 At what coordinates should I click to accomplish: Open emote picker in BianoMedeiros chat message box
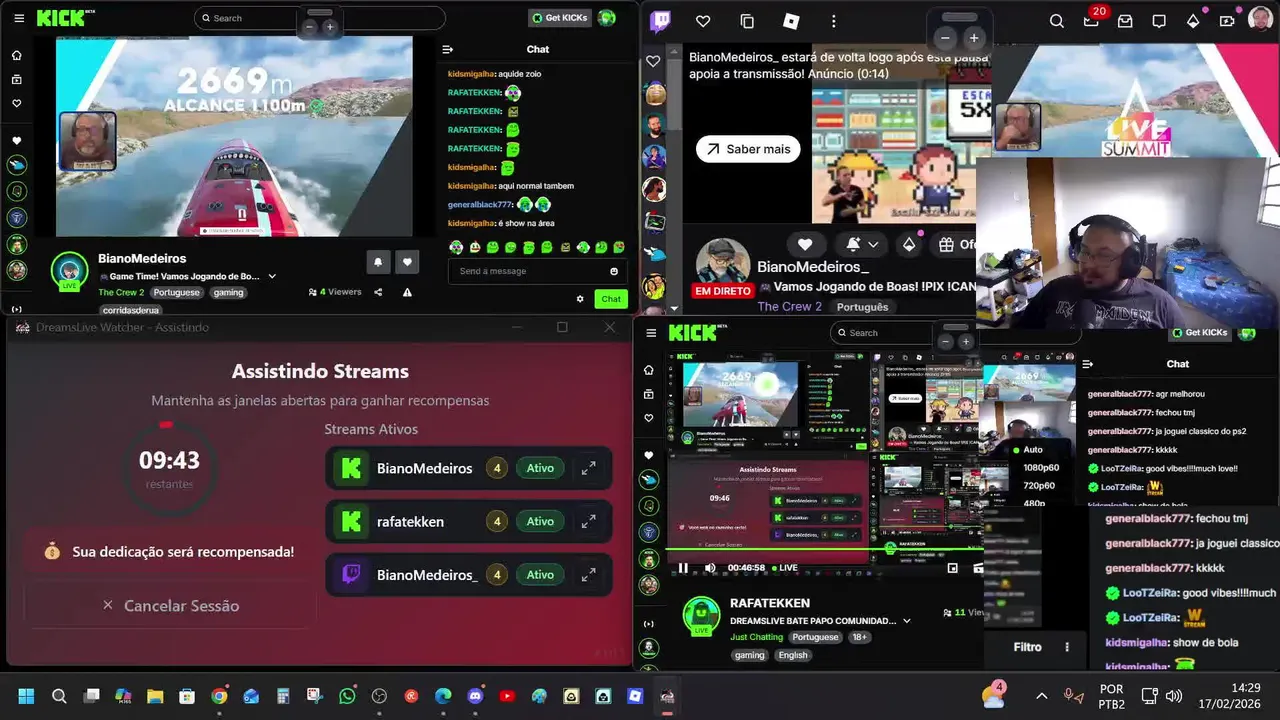click(x=614, y=271)
